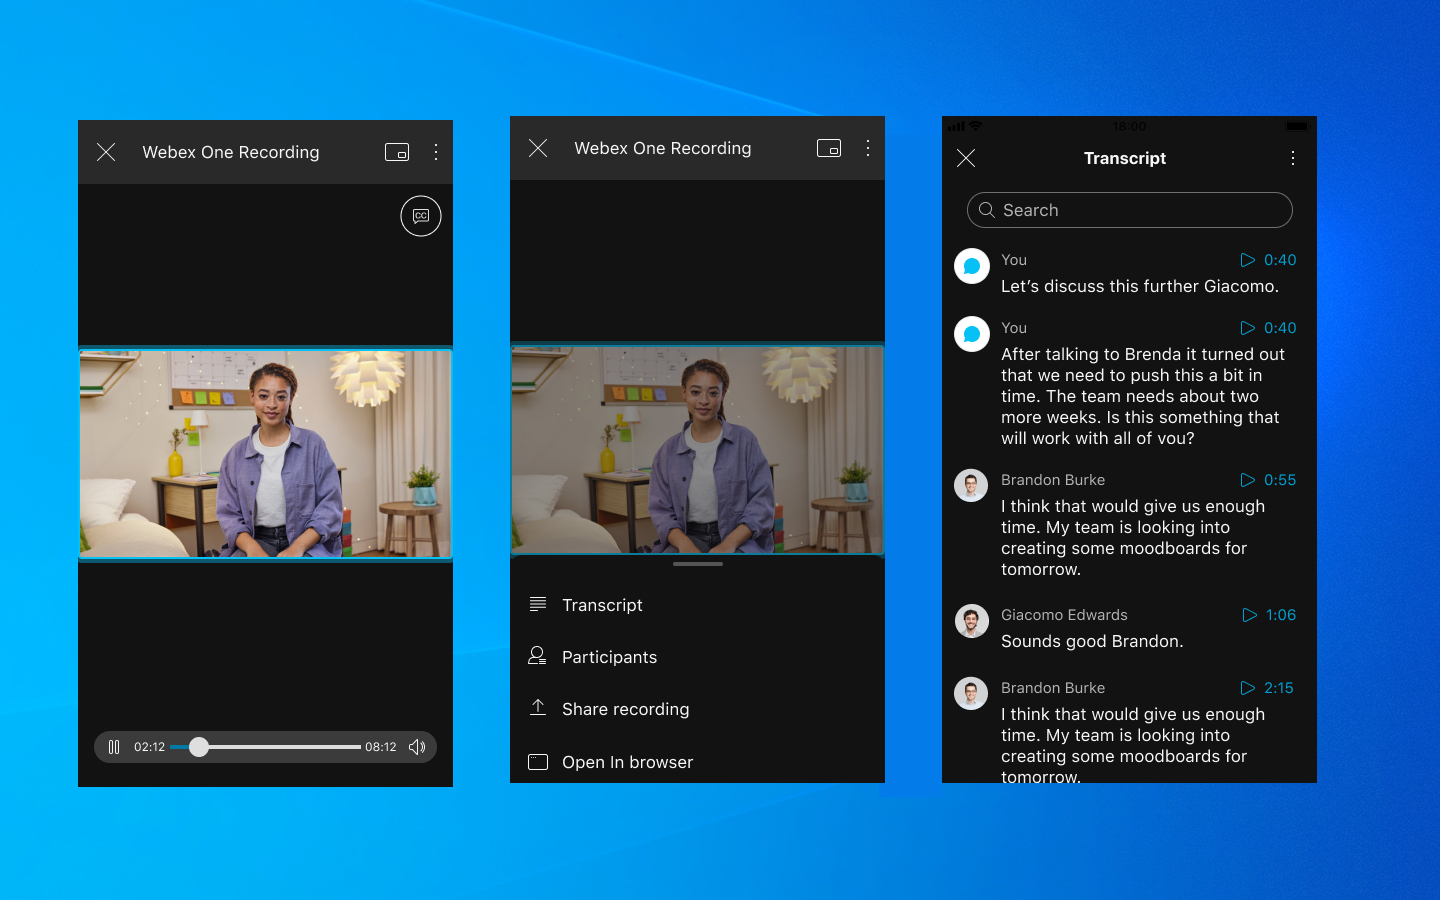Close the middle panel with the options list

pyautogui.click(x=538, y=148)
